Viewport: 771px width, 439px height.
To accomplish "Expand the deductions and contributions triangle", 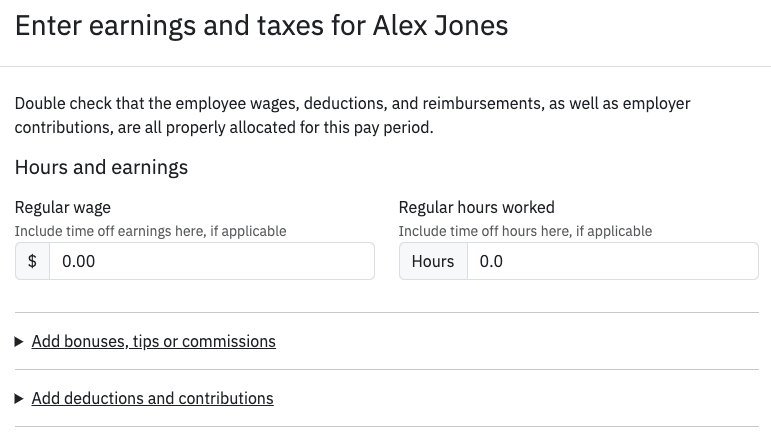I will tap(19, 399).
